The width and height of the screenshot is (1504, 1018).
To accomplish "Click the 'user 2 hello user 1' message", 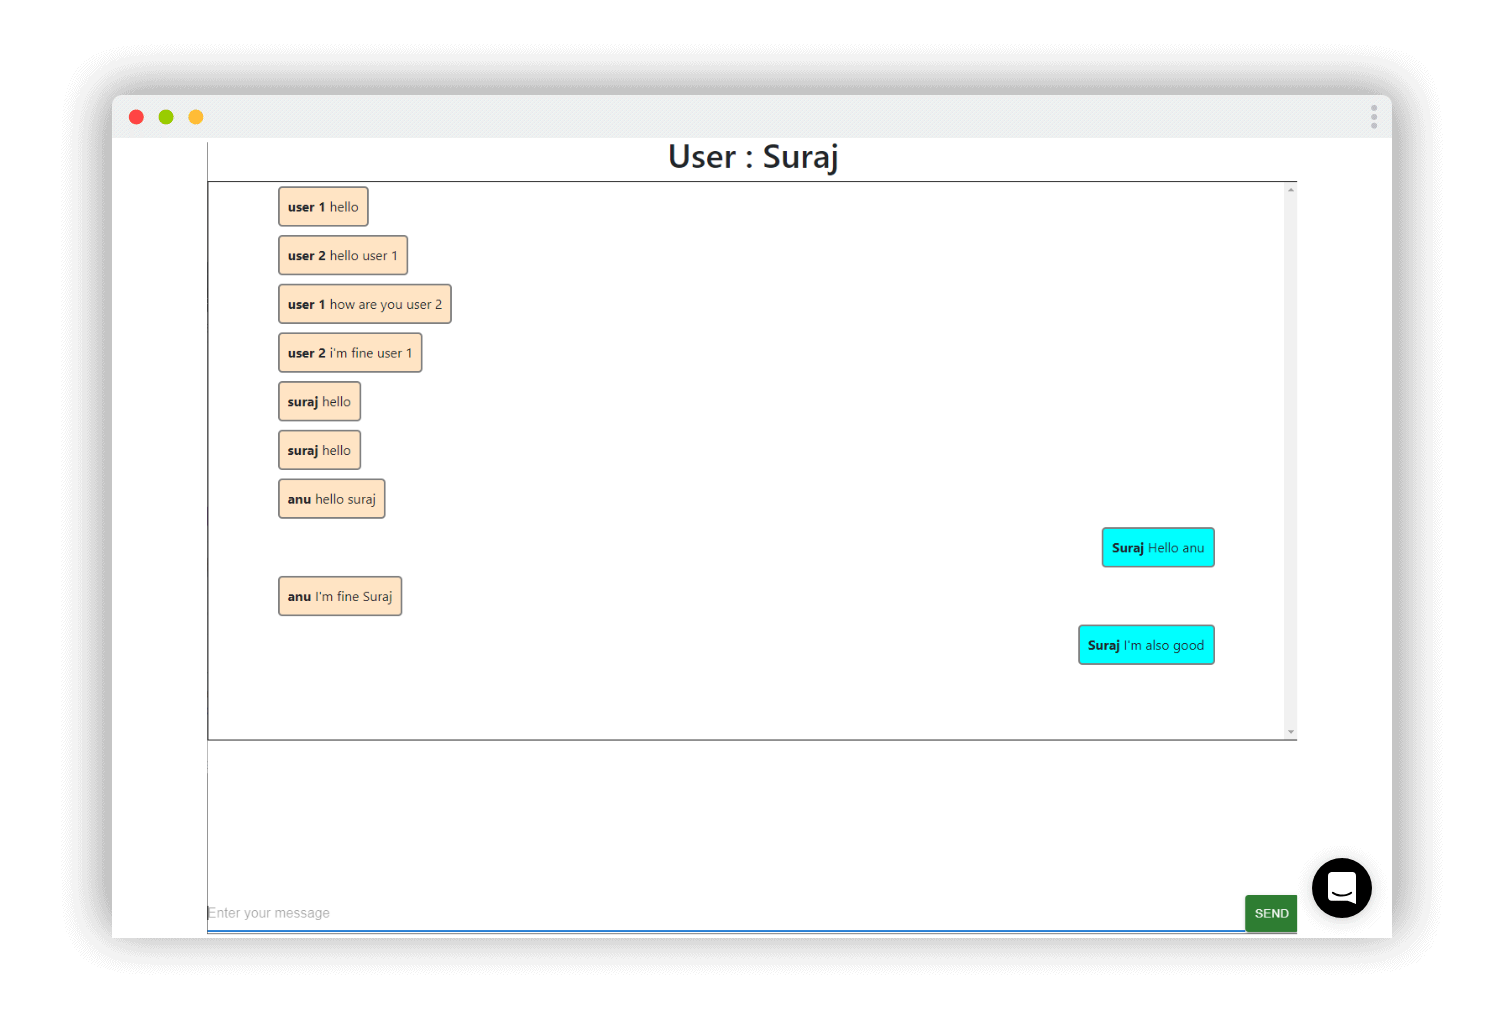I will tap(342, 256).
